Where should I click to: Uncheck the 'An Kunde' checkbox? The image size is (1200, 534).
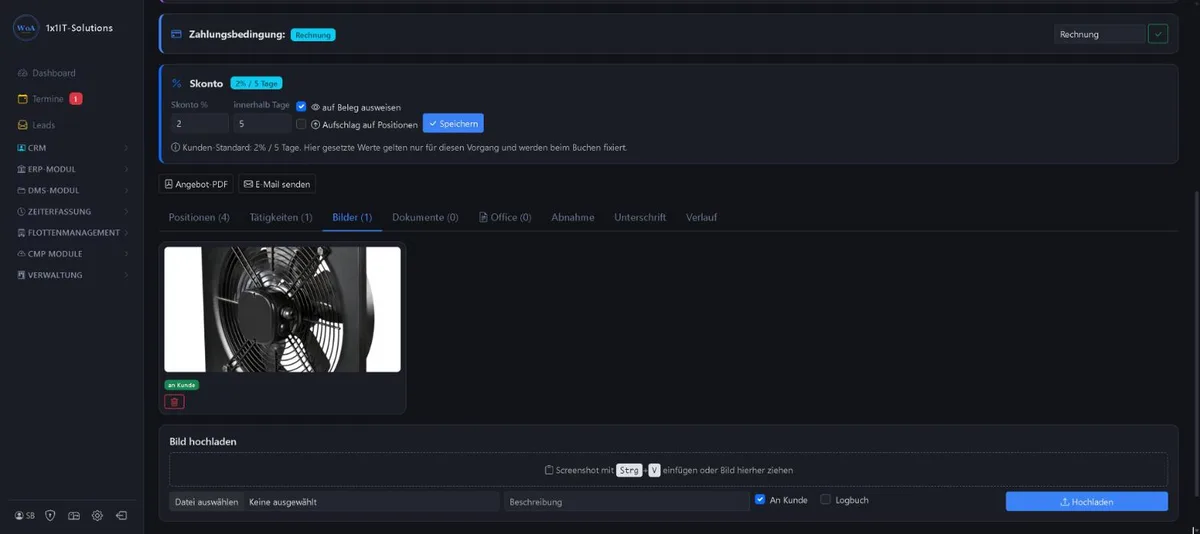point(760,500)
